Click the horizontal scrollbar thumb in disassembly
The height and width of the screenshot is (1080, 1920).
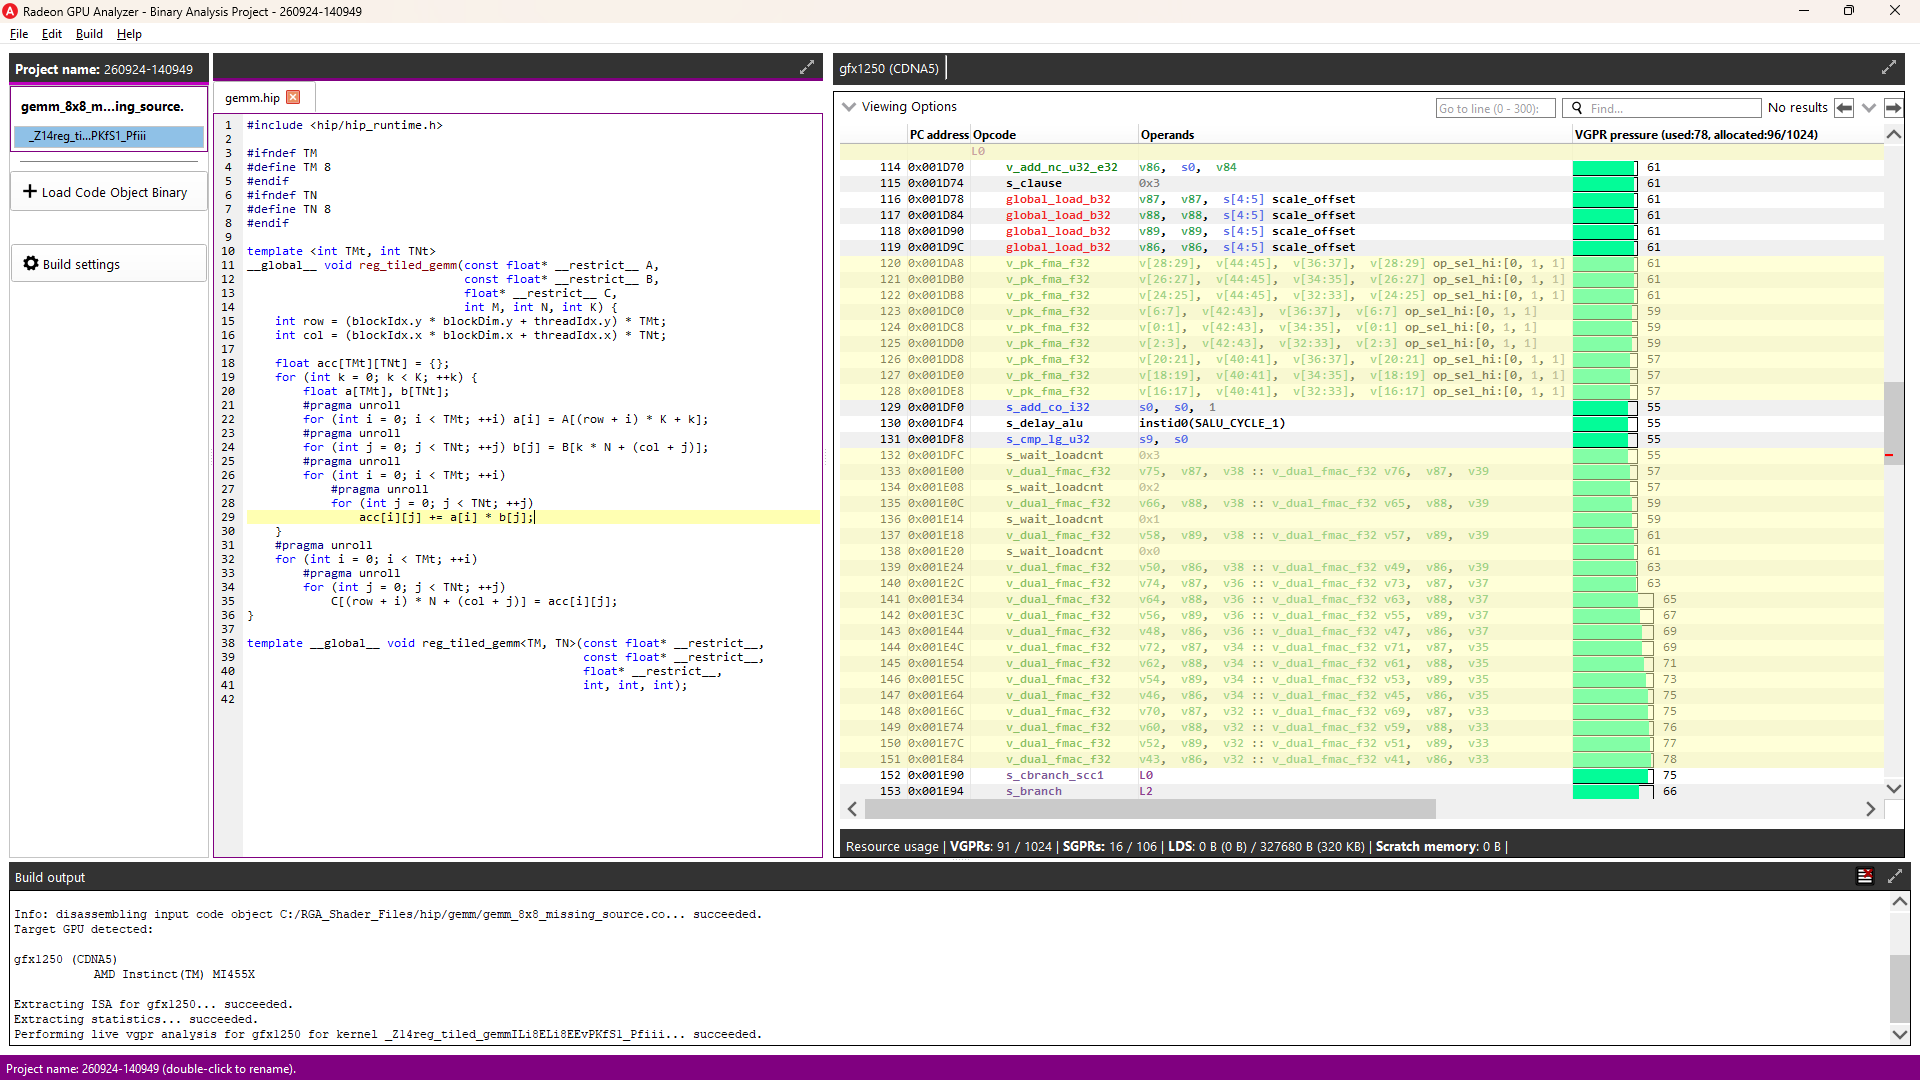pos(1149,809)
